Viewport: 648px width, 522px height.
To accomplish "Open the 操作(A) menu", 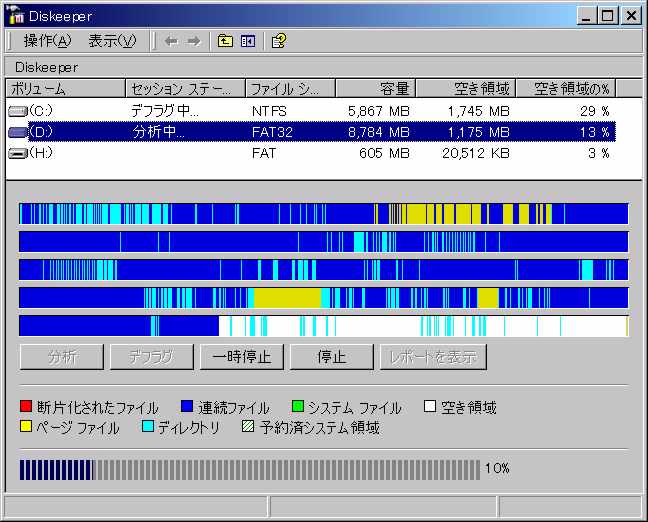I will [47, 41].
